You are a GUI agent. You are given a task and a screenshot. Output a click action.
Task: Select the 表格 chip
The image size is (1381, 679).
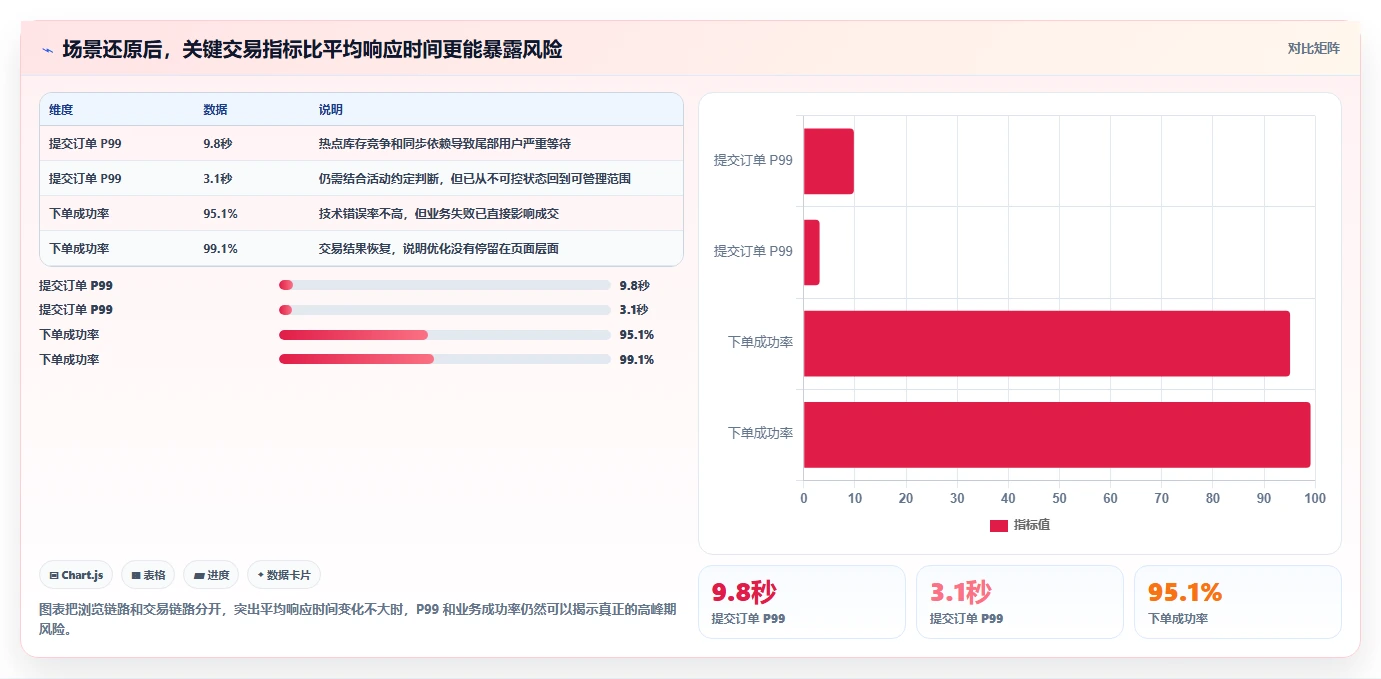(x=148, y=575)
